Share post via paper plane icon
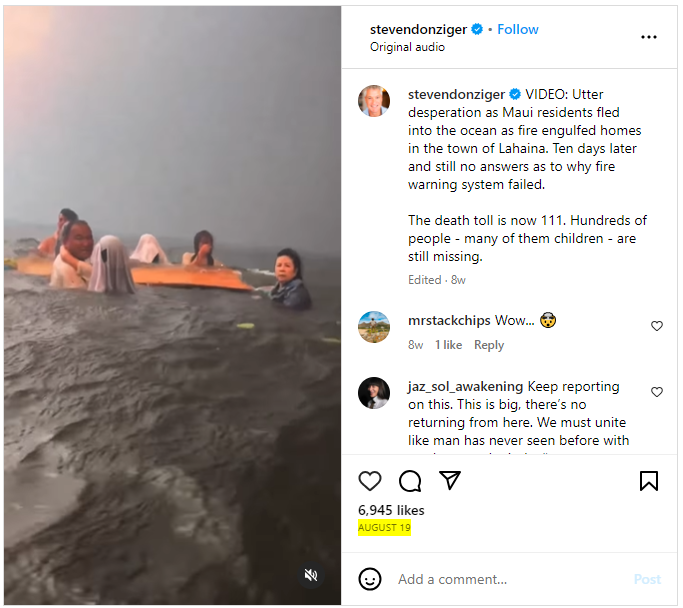This screenshot has height=608, width=683. (x=450, y=481)
